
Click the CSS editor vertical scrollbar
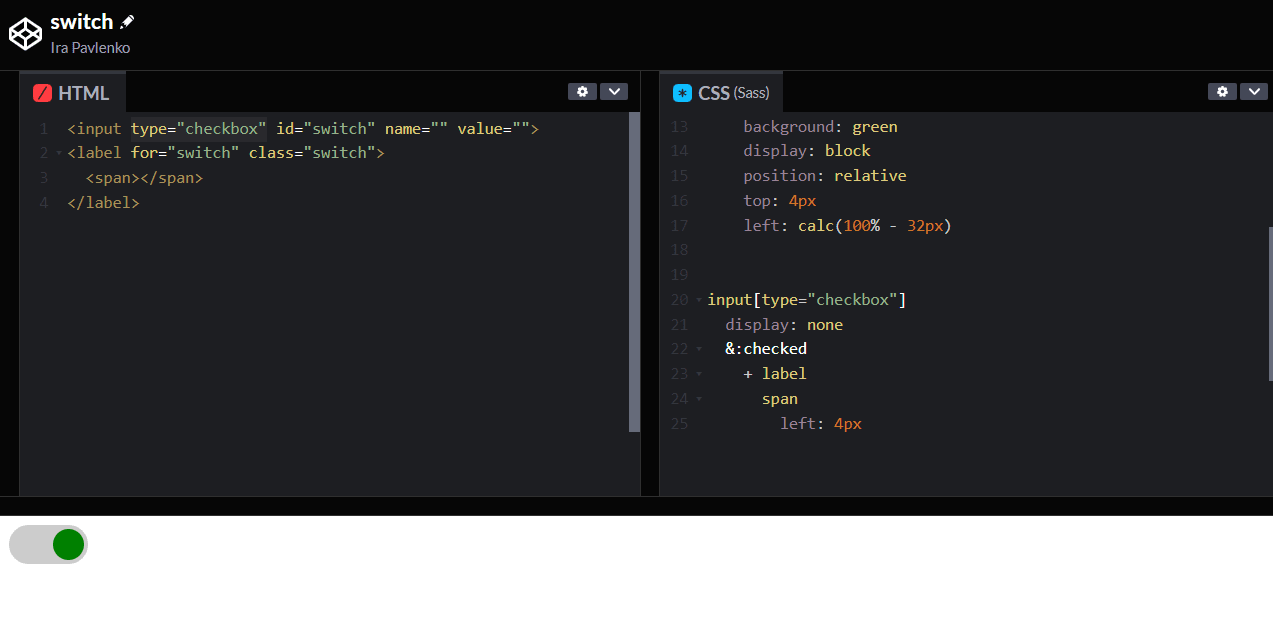(x=1271, y=303)
